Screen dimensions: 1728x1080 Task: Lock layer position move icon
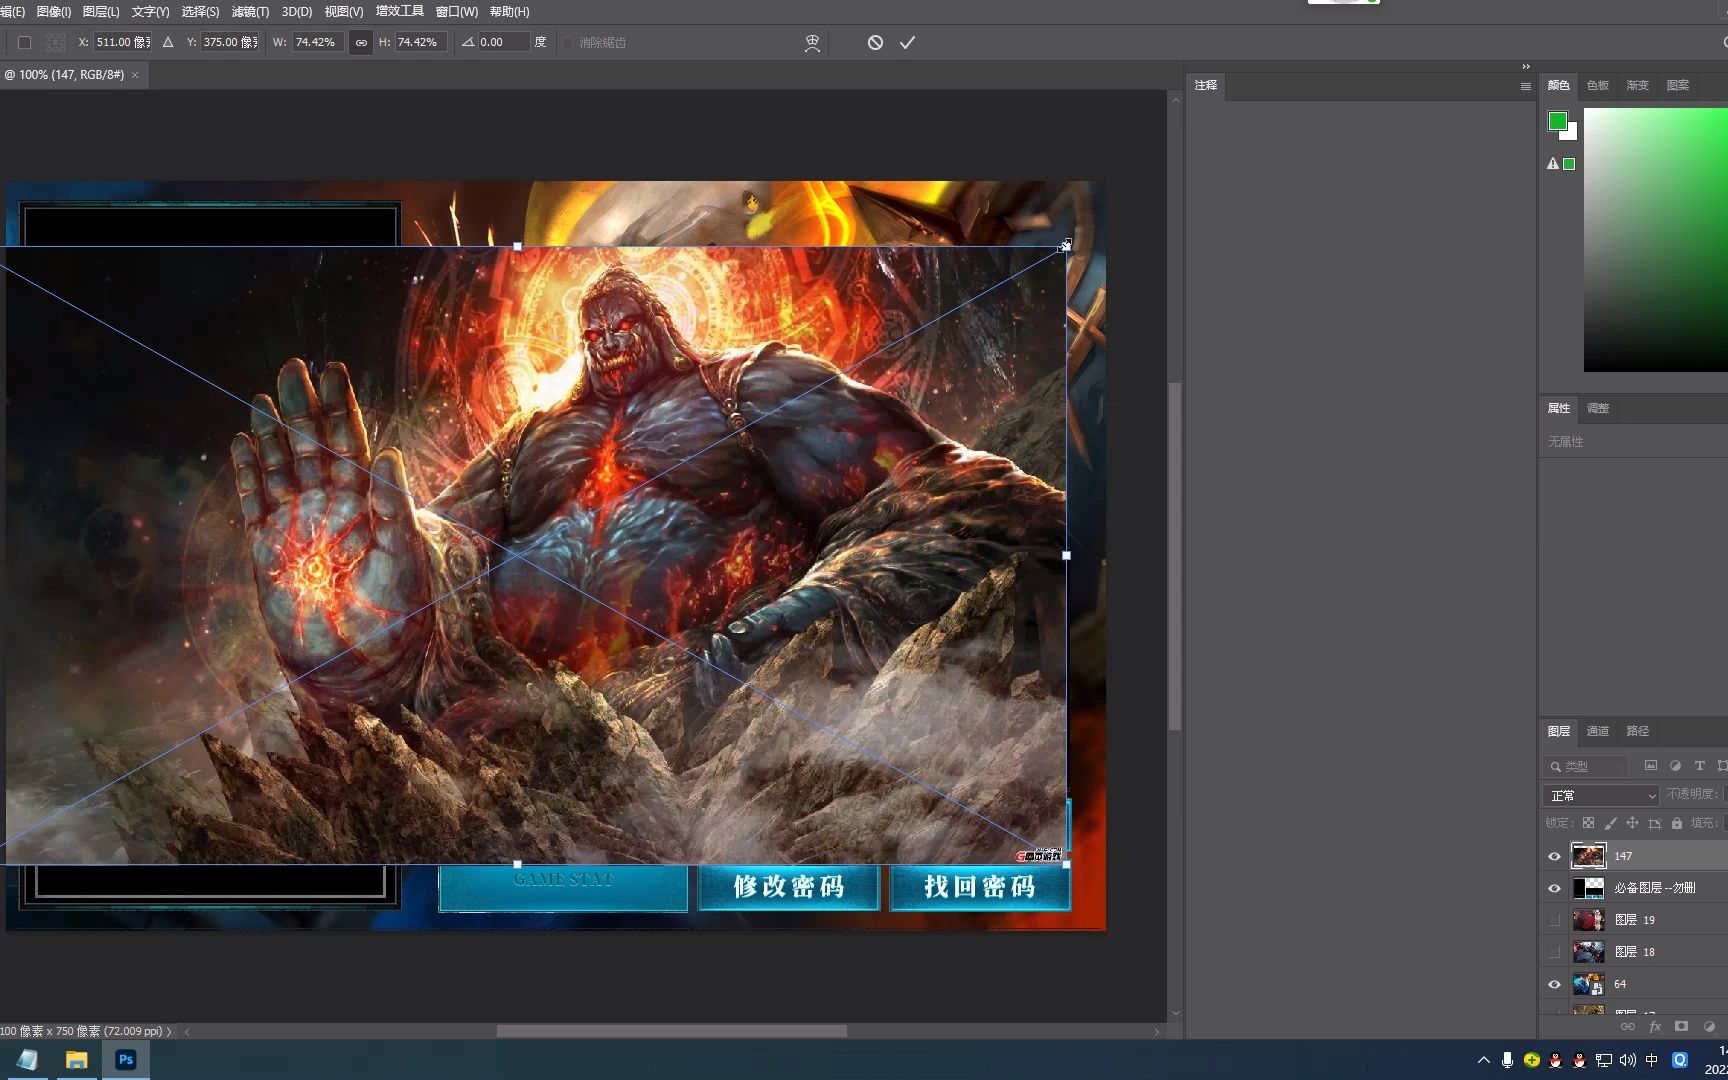tap(1632, 823)
